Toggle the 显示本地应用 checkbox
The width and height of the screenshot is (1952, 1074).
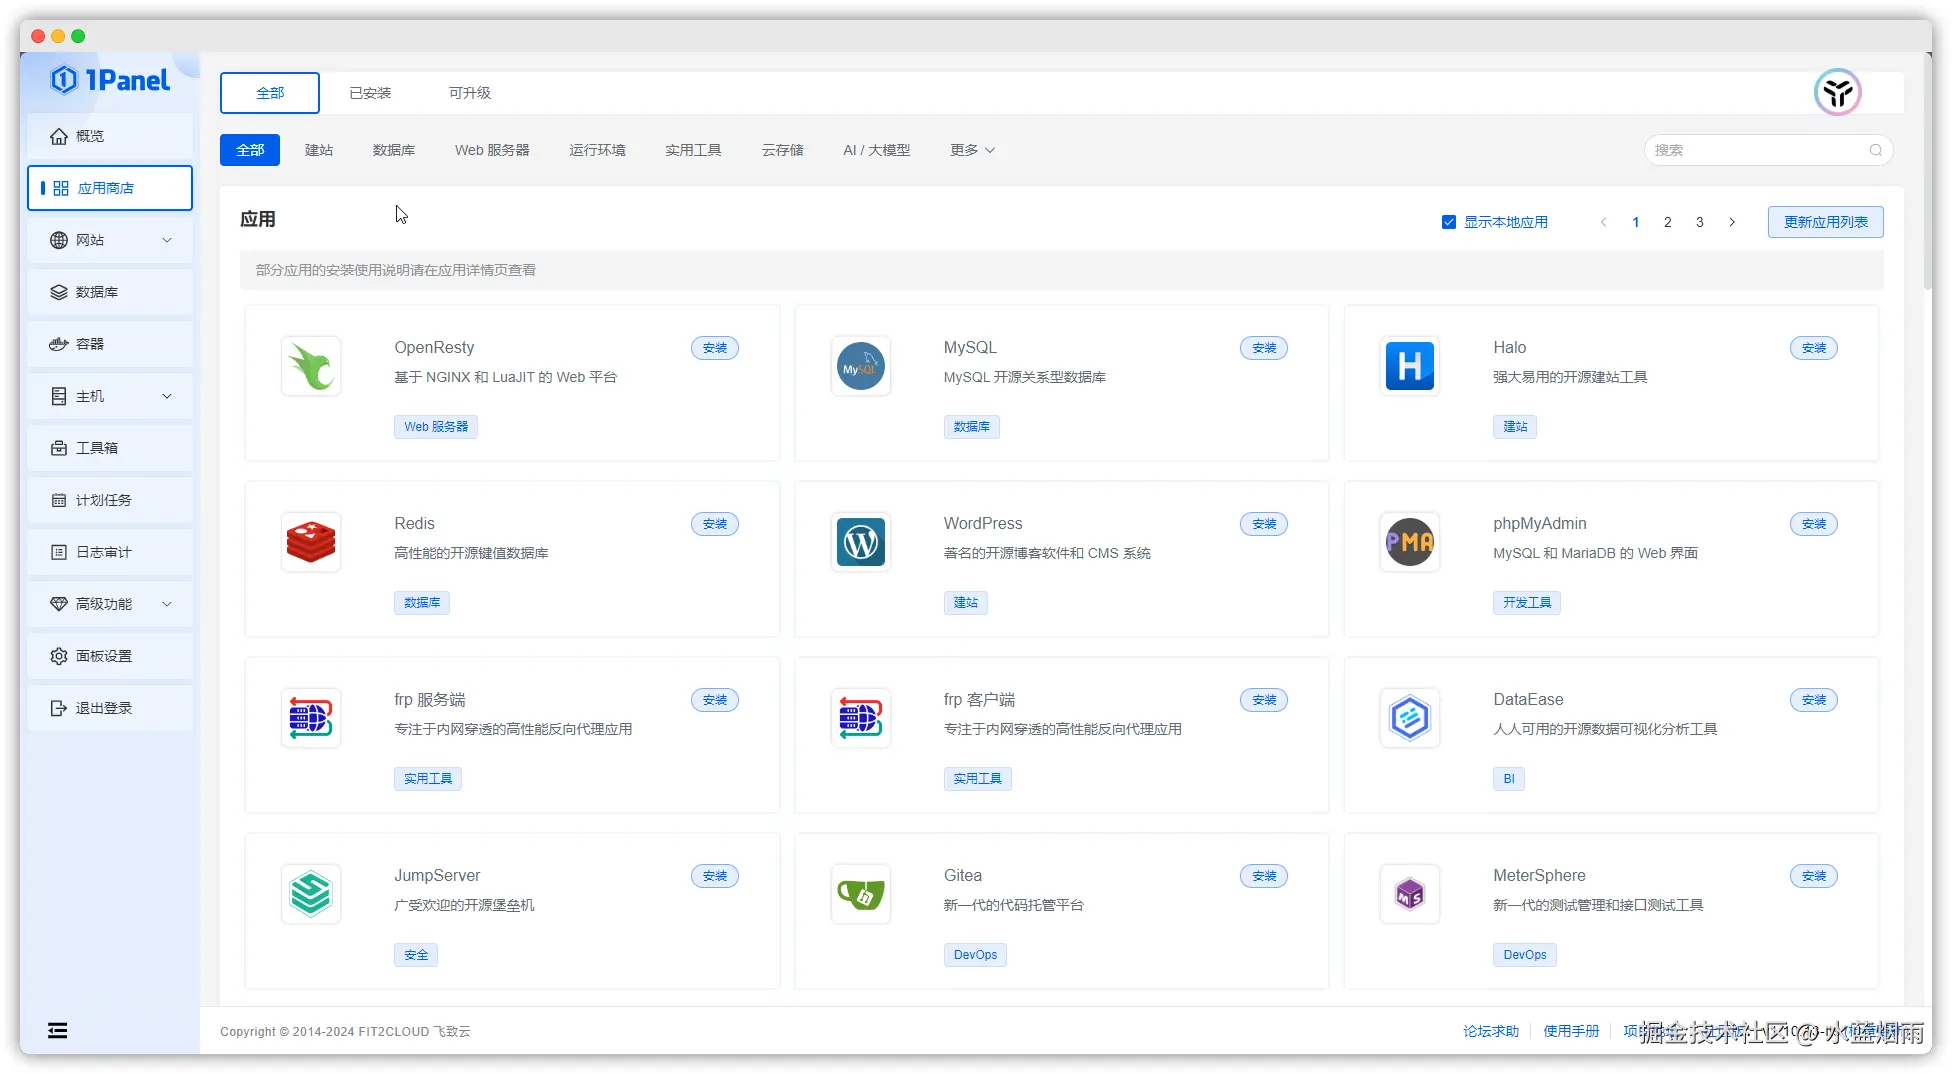(x=1448, y=222)
